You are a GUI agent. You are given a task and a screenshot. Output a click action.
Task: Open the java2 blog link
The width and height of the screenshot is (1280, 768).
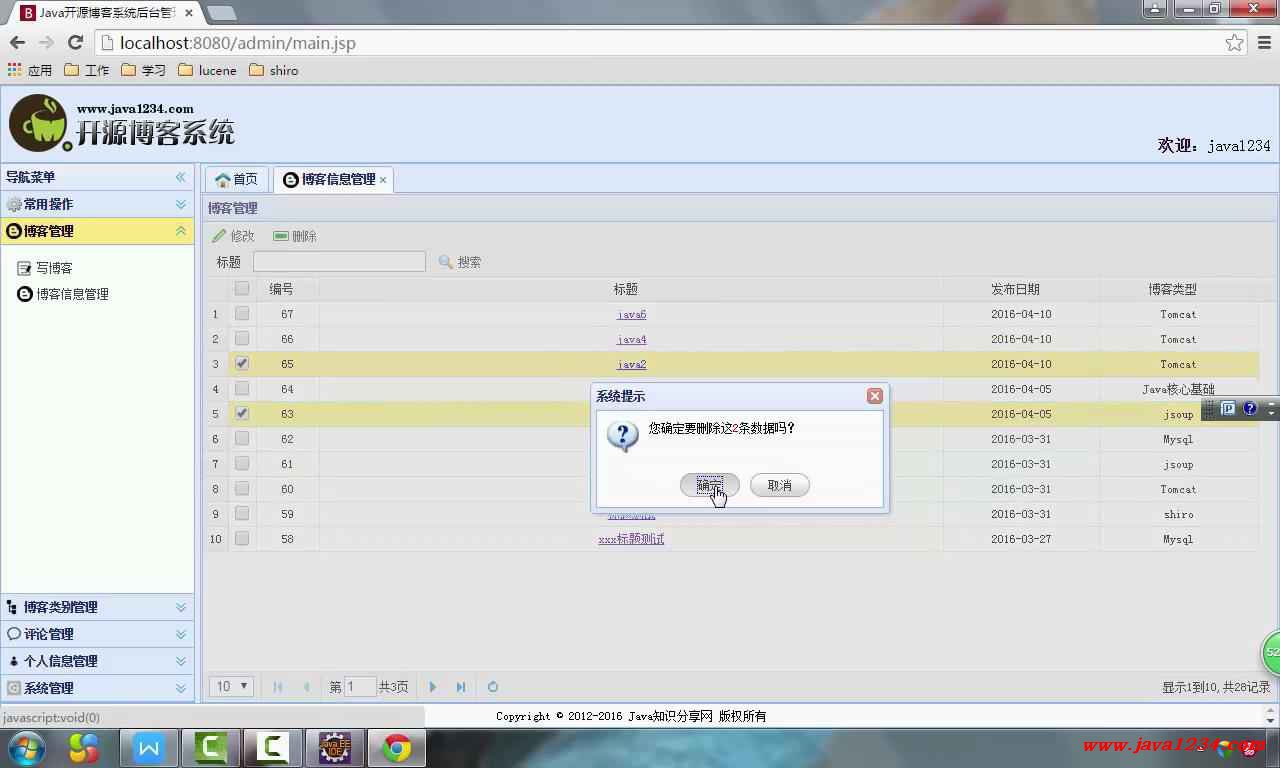coord(631,364)
